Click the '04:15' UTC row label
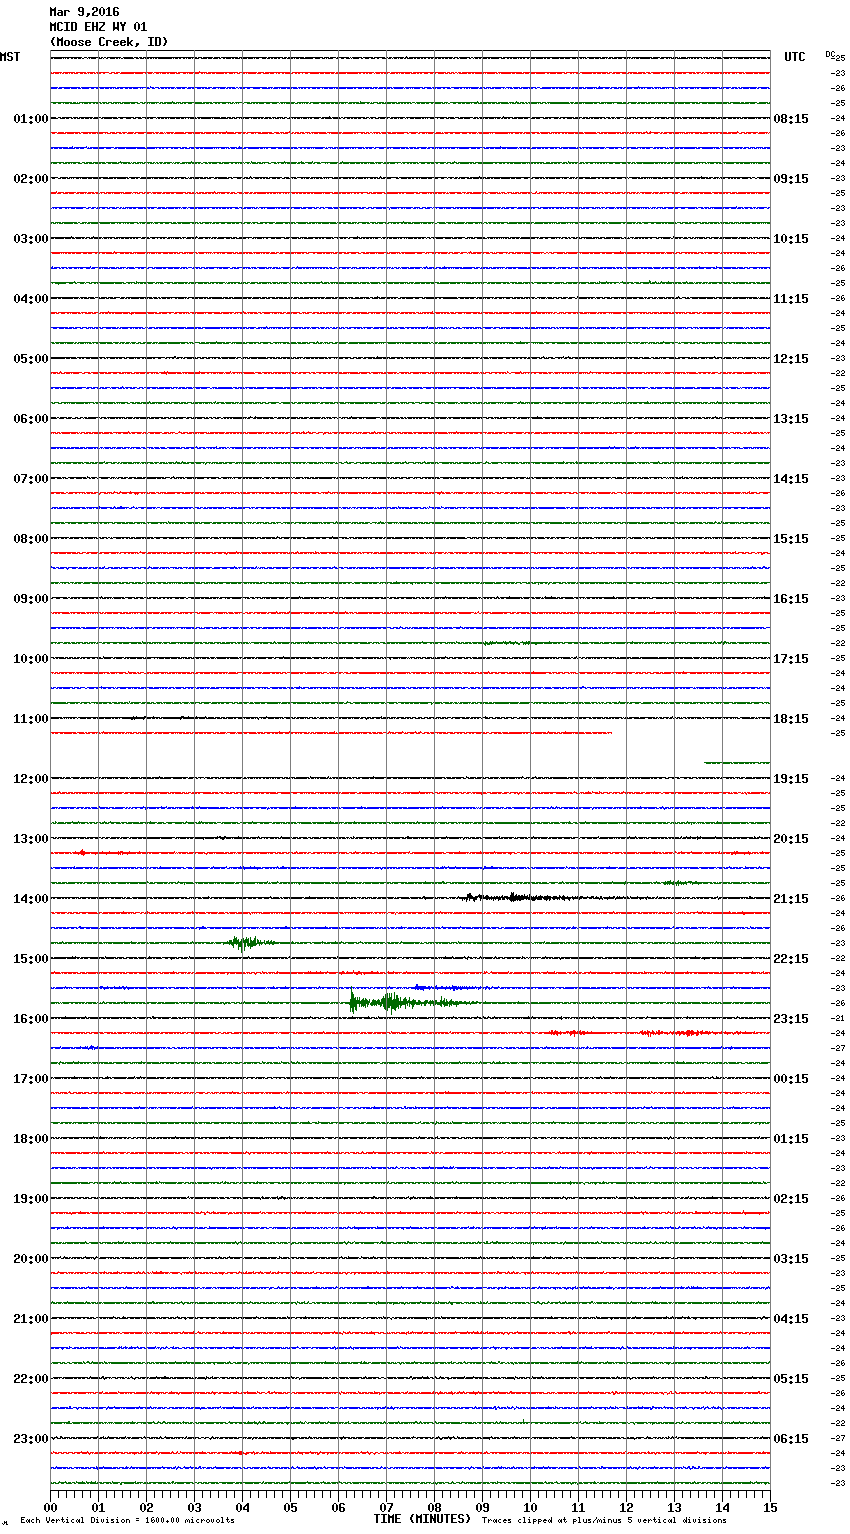 tap(791, 1319)
